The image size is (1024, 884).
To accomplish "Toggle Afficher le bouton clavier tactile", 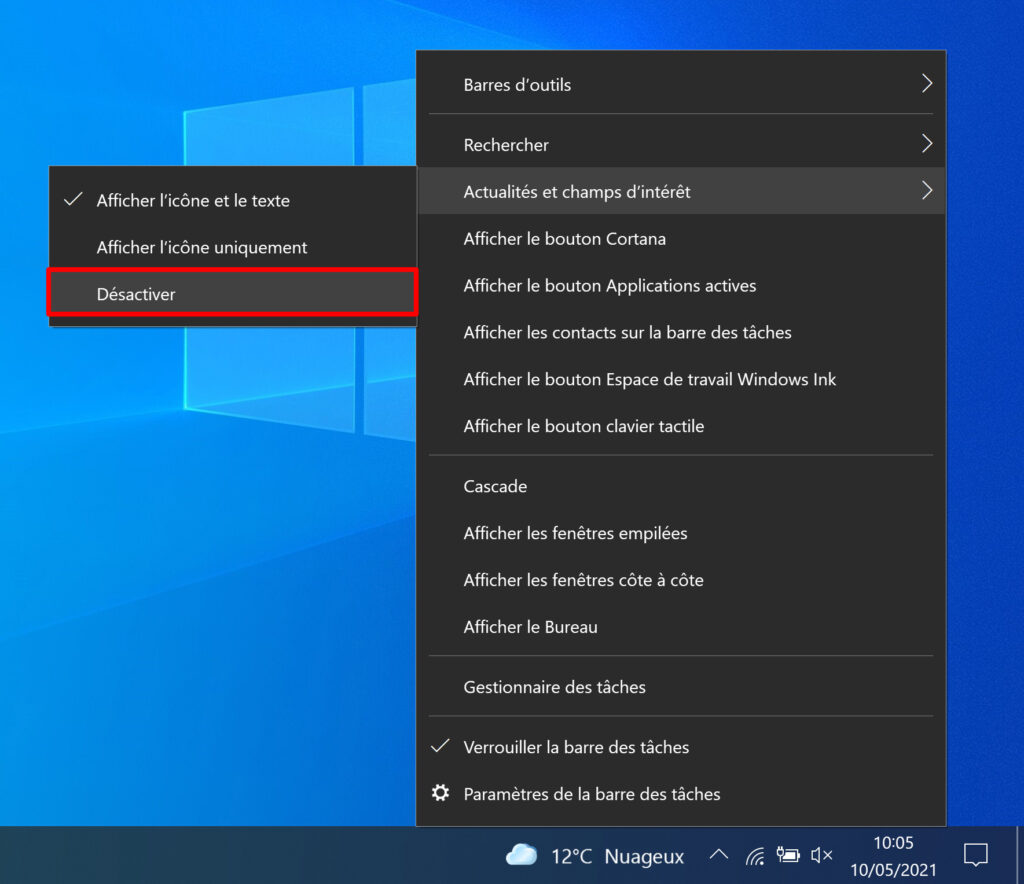I will (680, 426).
